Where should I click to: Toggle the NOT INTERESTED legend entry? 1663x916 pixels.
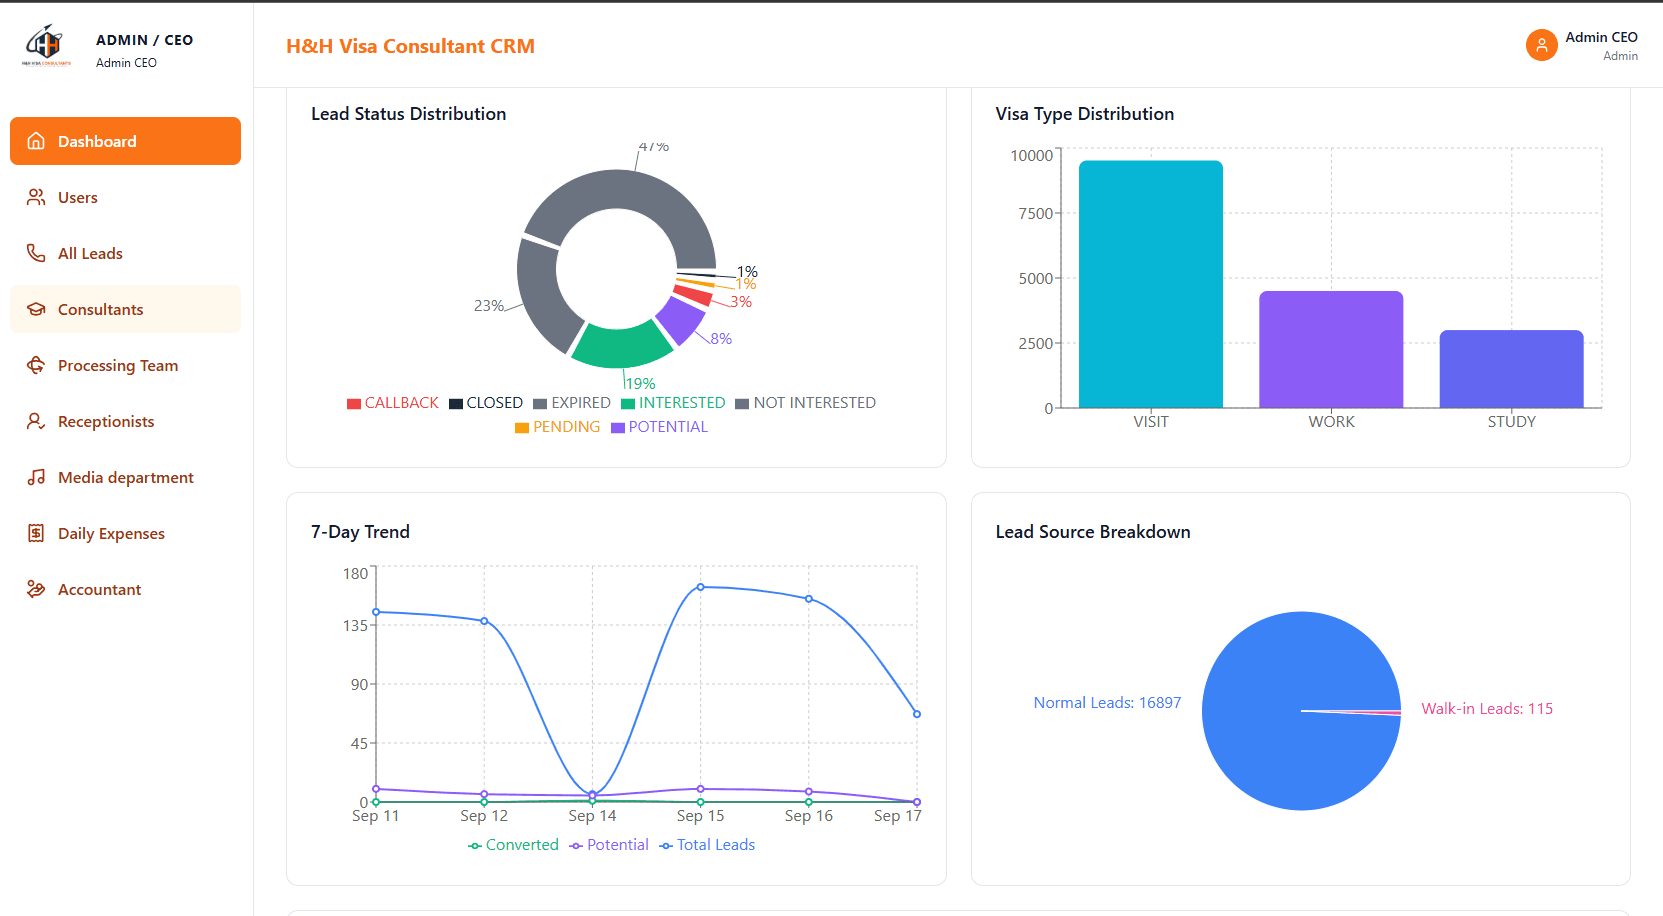[805, 403]
